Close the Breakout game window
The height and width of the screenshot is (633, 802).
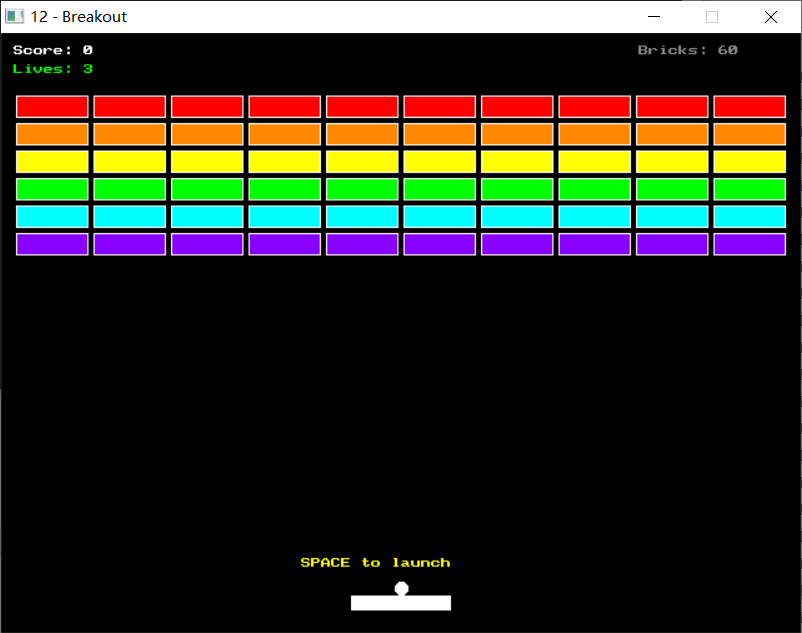770,17
